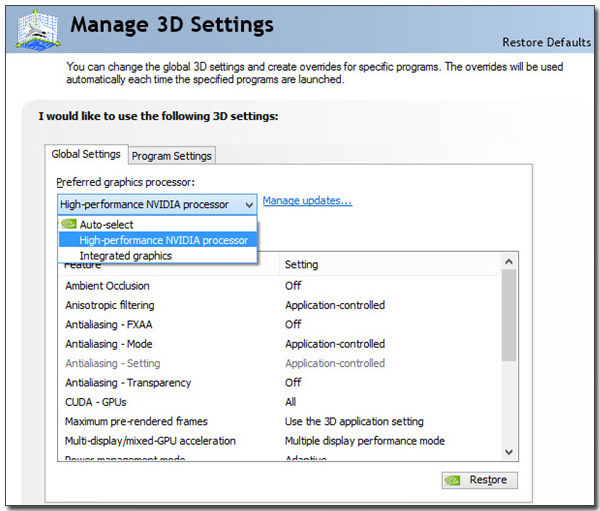Open the Manage updates link
Image resolution: width=600 pixels, height=511 pixels.
pos(307,201)
